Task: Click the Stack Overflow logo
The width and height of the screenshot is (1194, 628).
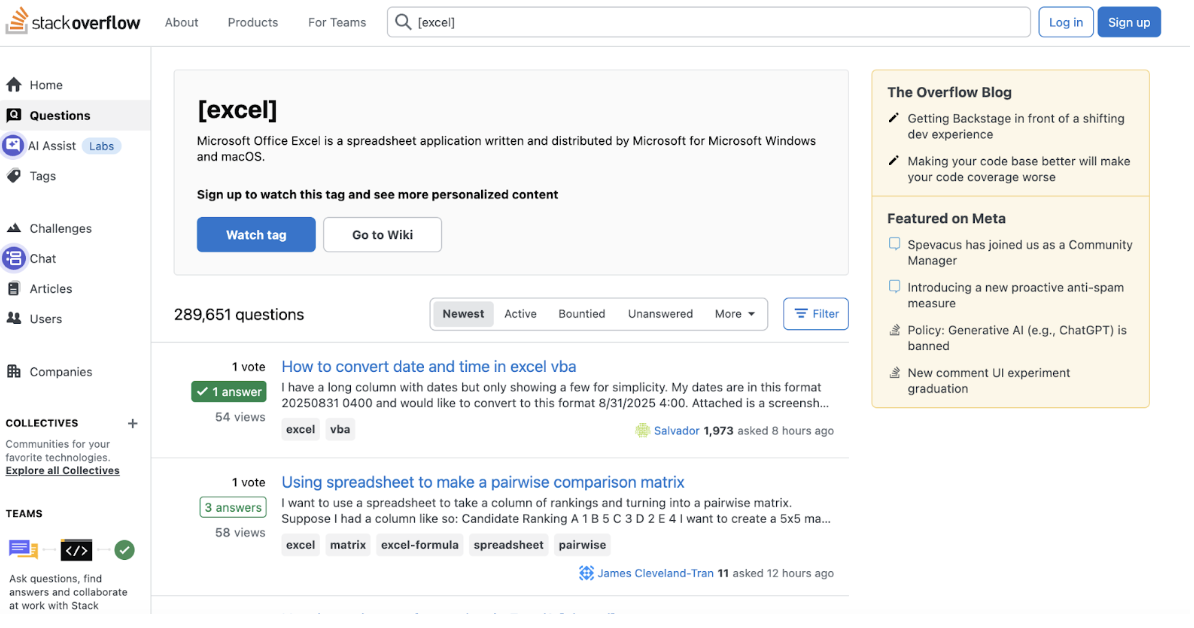Action: [x=73, y=22]
